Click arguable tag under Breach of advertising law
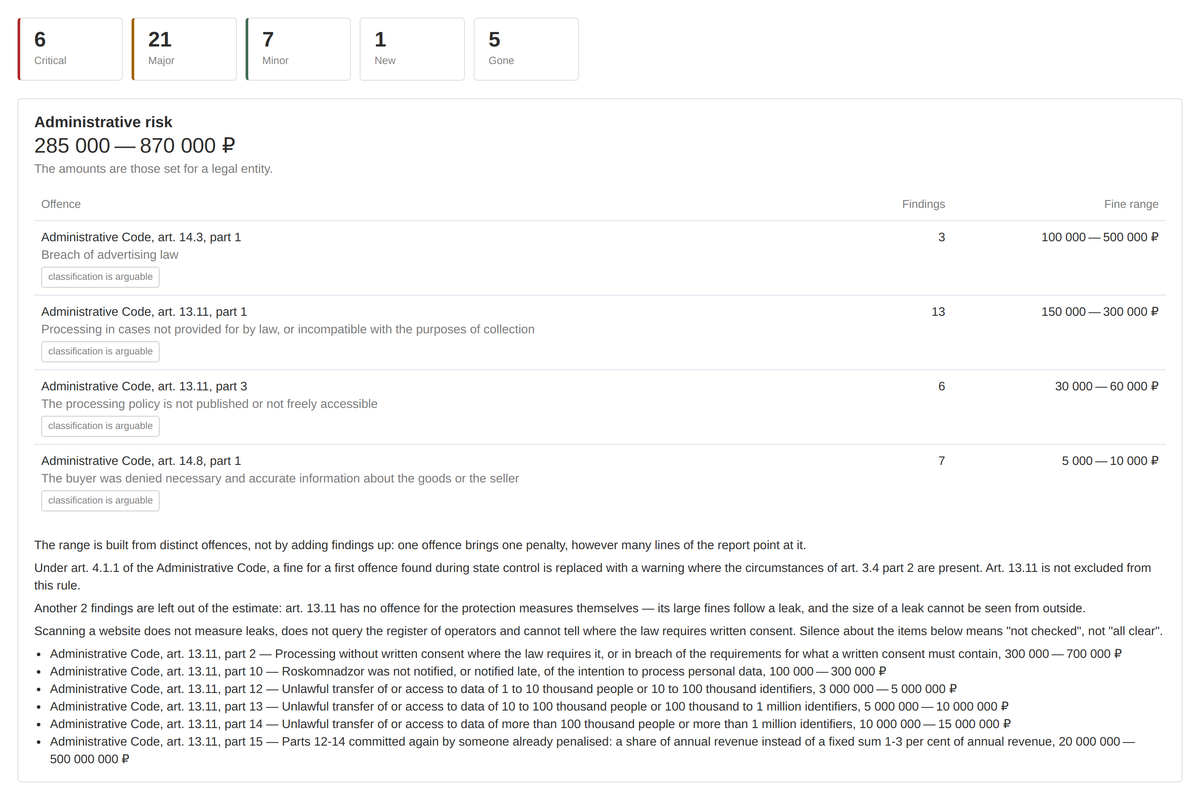 pos(100,277)
